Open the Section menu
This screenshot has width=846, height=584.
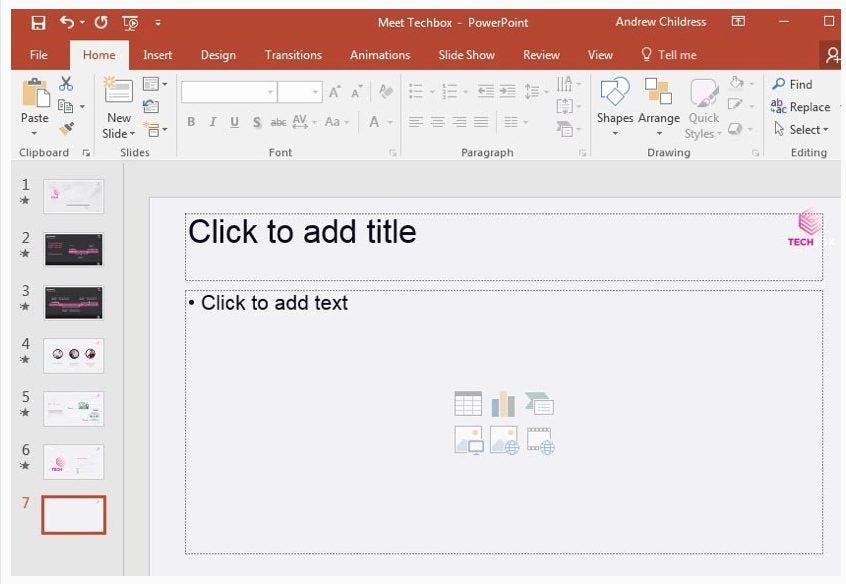click(155, 130)
